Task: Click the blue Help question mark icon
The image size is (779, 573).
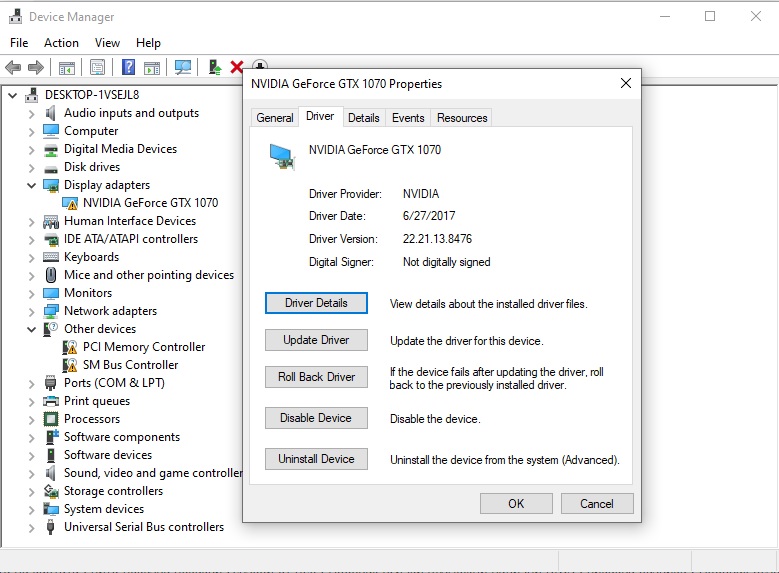Action: (x=128, y=67)
